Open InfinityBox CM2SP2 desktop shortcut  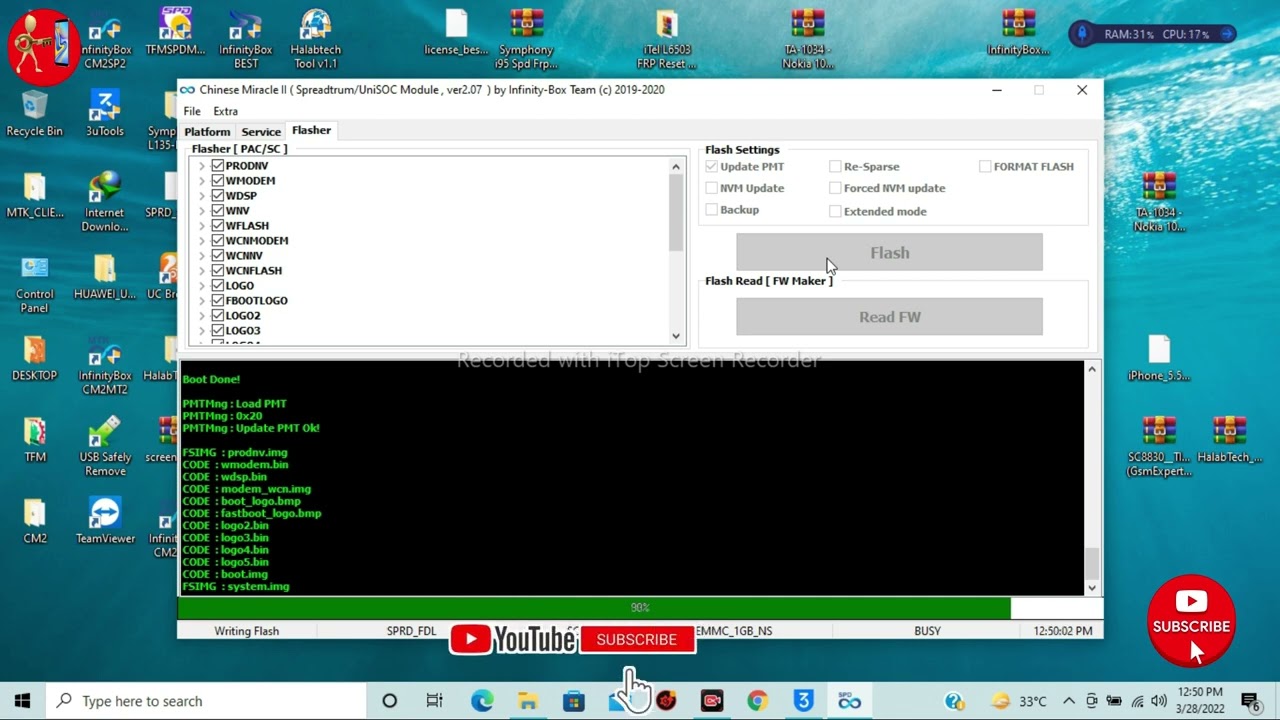tap(105, 40)
